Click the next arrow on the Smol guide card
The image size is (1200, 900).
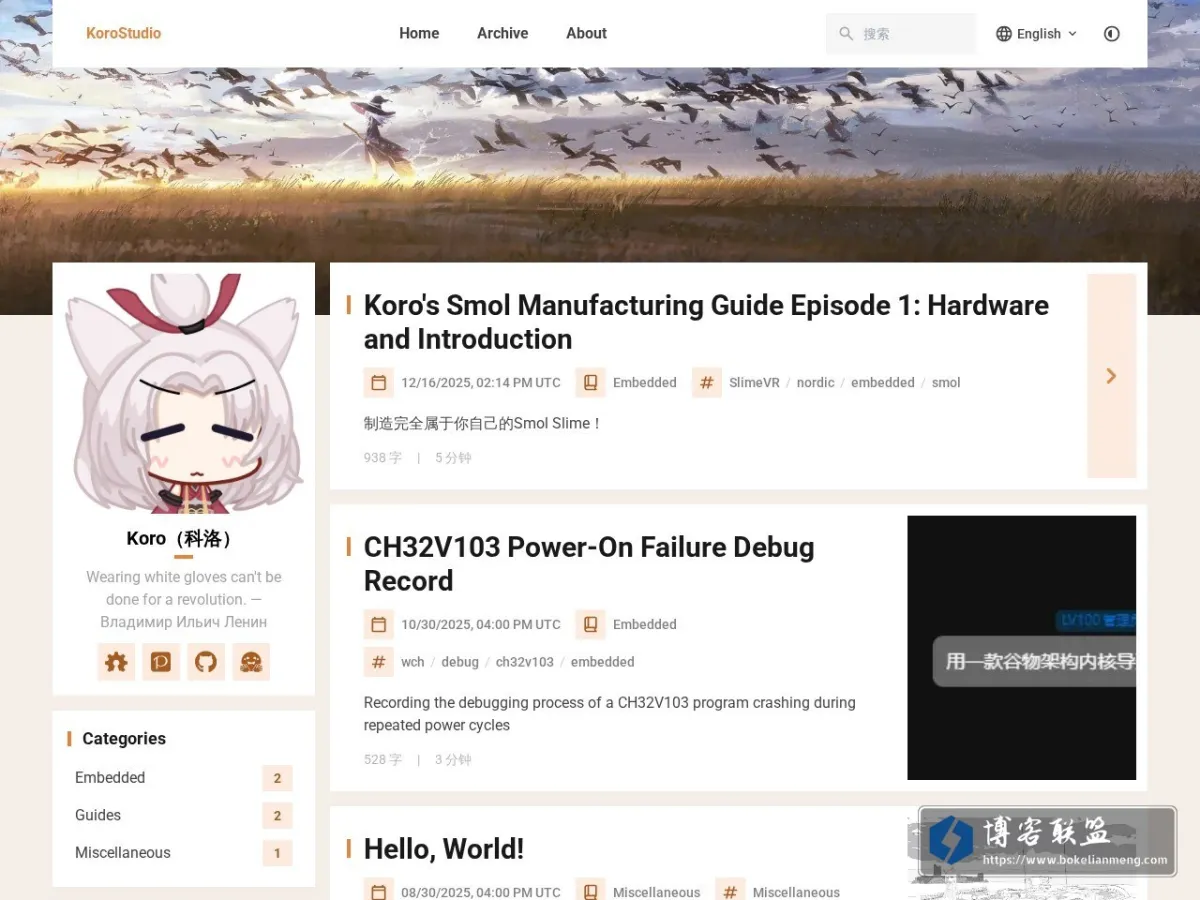(x=1111, y=376)
